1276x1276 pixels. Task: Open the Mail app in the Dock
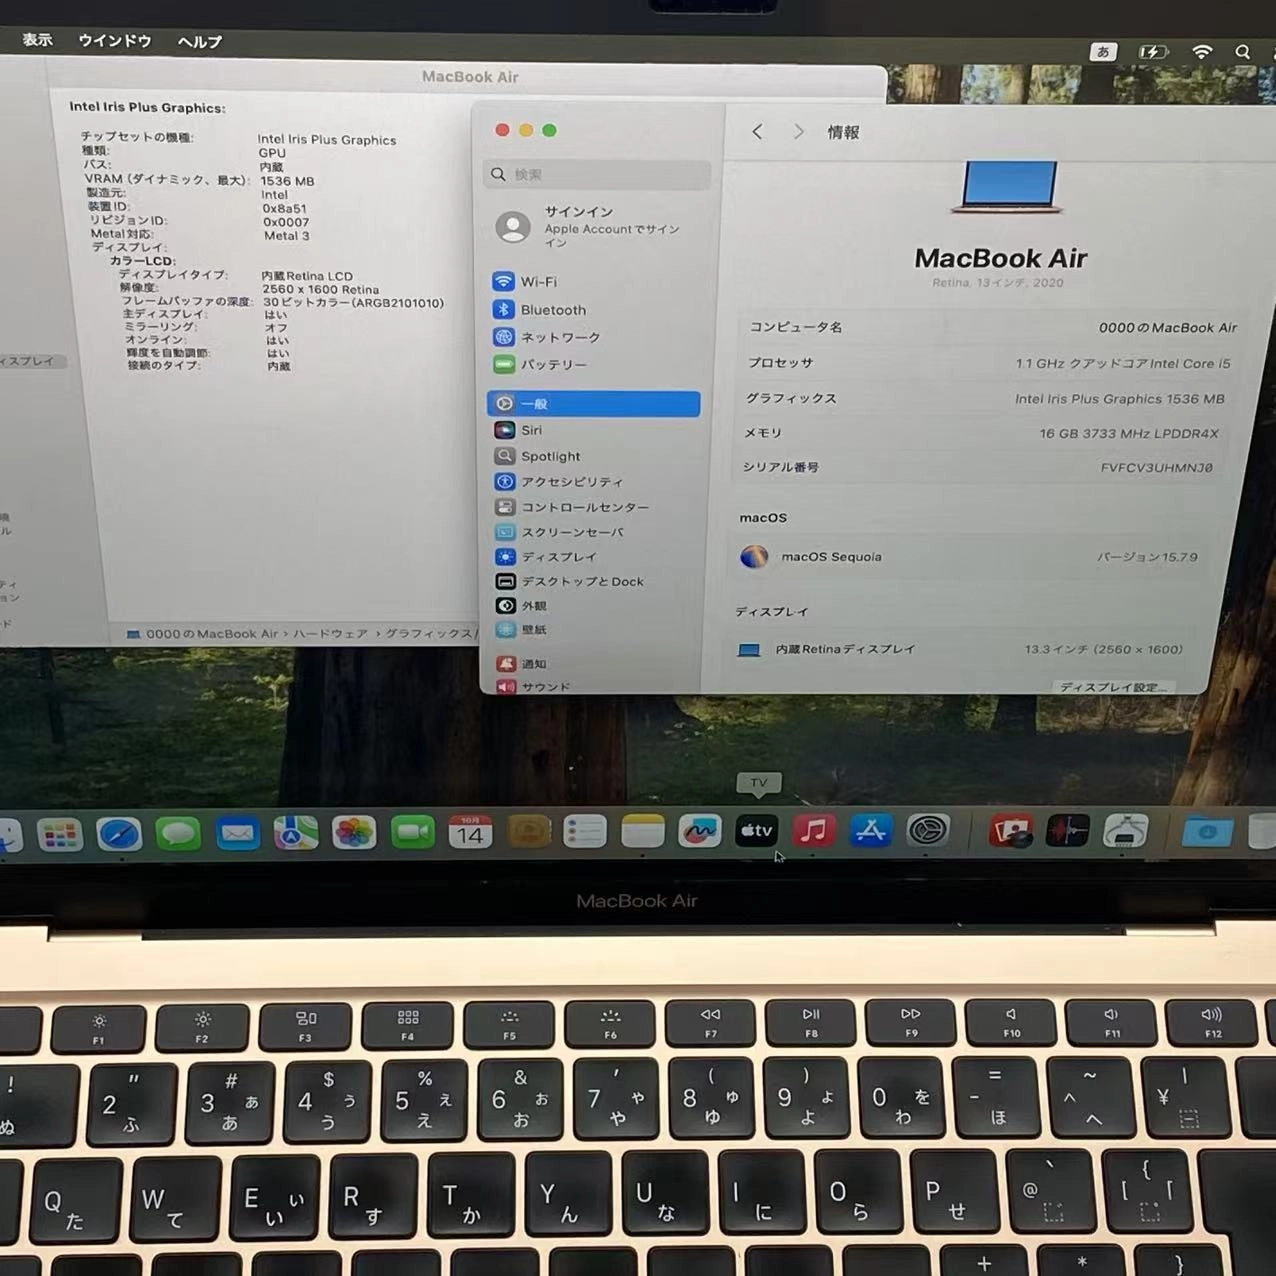click(x=237, y=833)
